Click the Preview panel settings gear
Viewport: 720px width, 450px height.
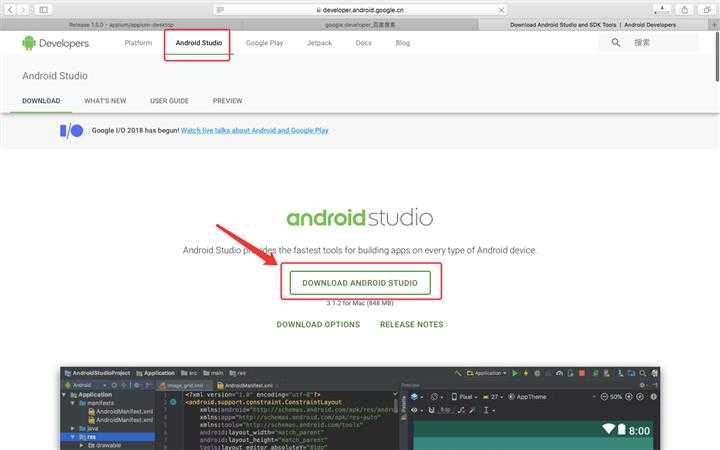tap(642, 385)
